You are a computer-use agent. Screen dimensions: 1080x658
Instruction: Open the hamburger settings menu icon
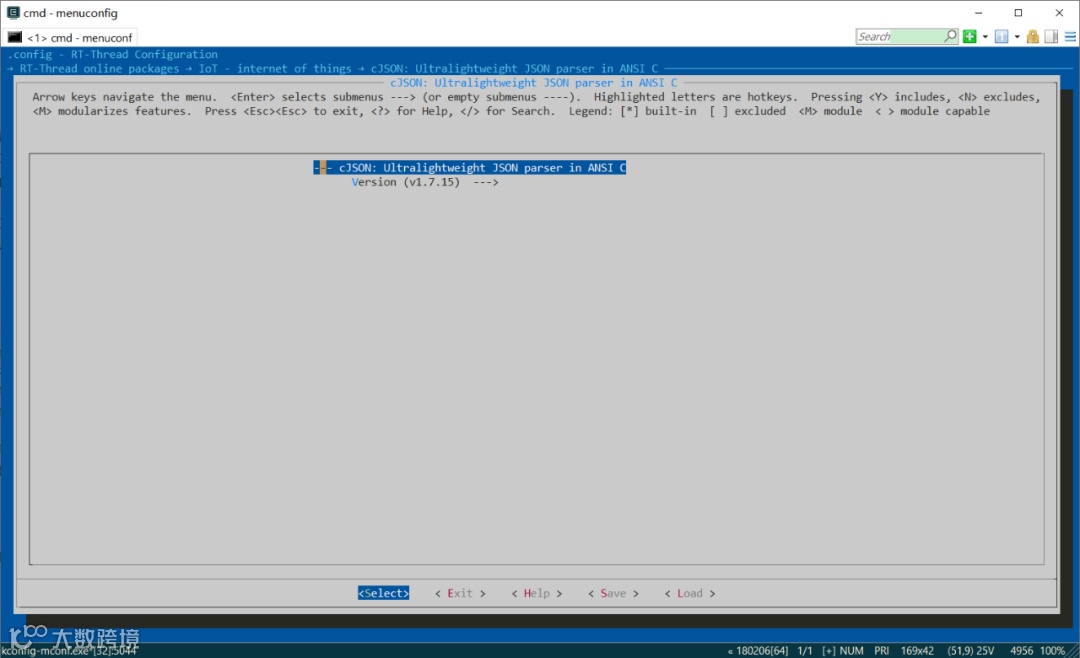[x=1070, y=37]
